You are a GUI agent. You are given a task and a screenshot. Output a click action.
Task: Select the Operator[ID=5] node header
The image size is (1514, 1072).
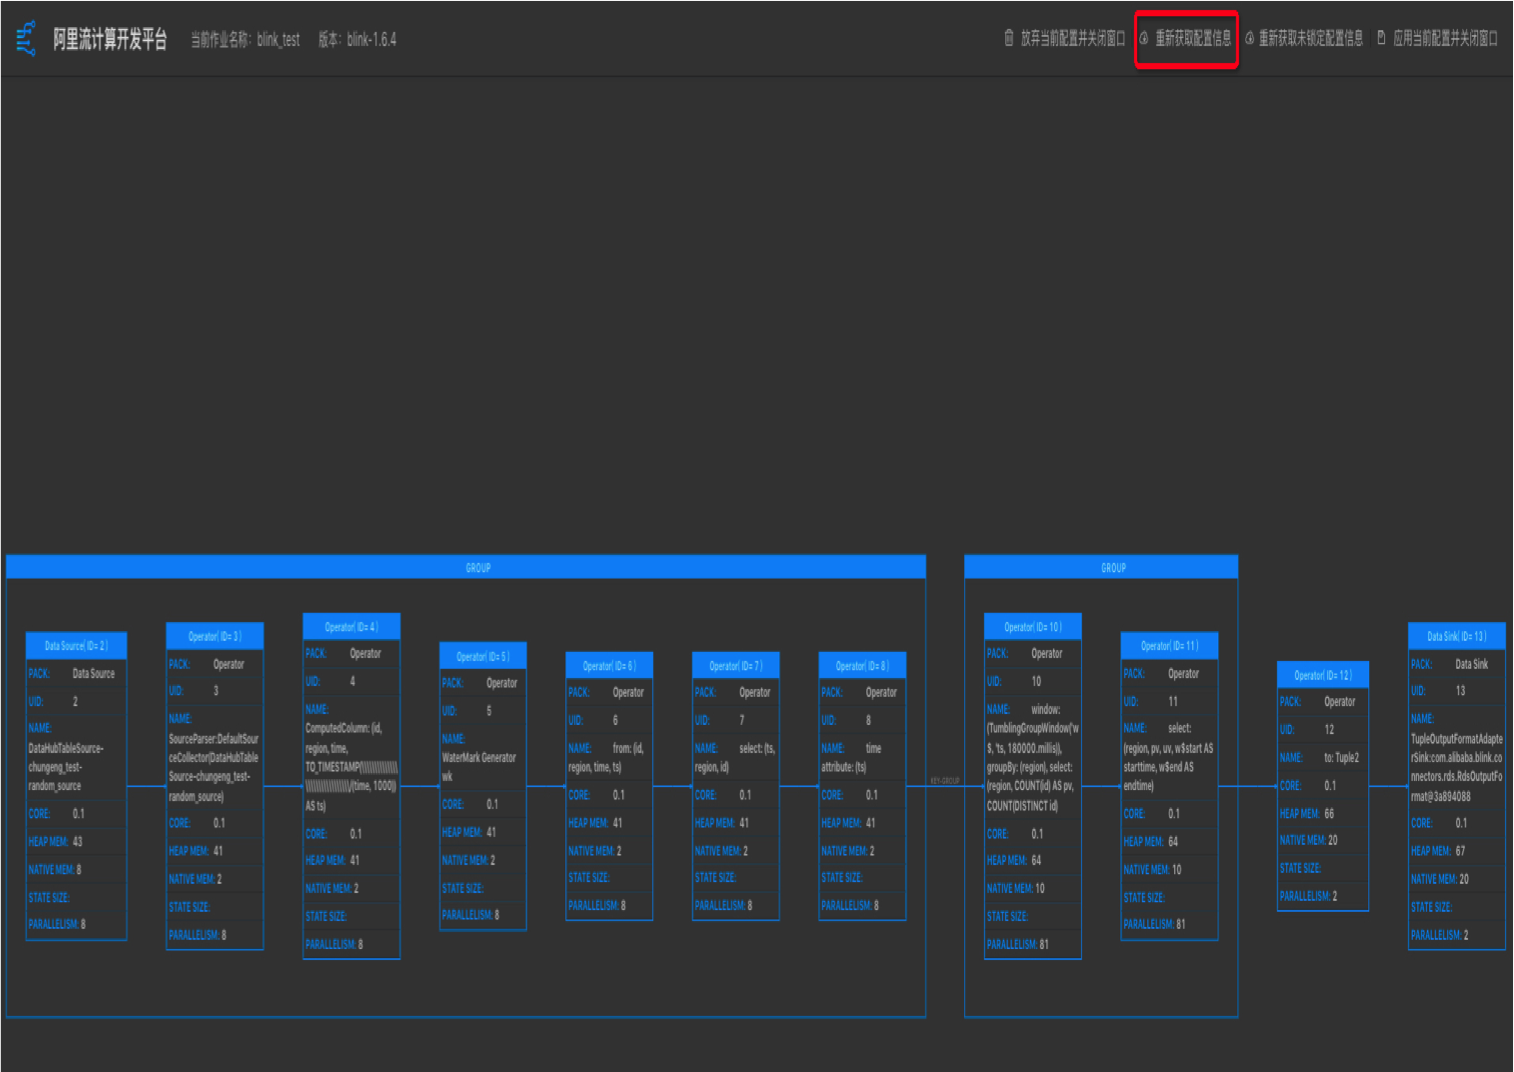483,656
